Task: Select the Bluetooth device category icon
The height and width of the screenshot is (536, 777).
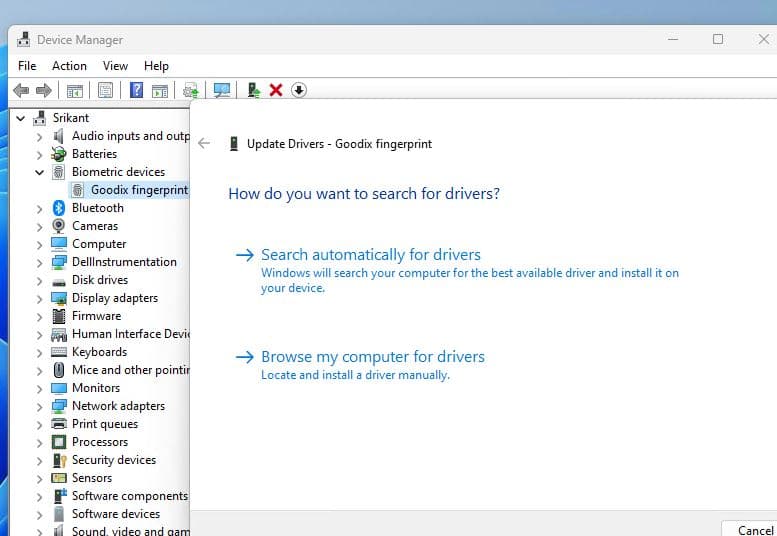Action: coord(59,208)
